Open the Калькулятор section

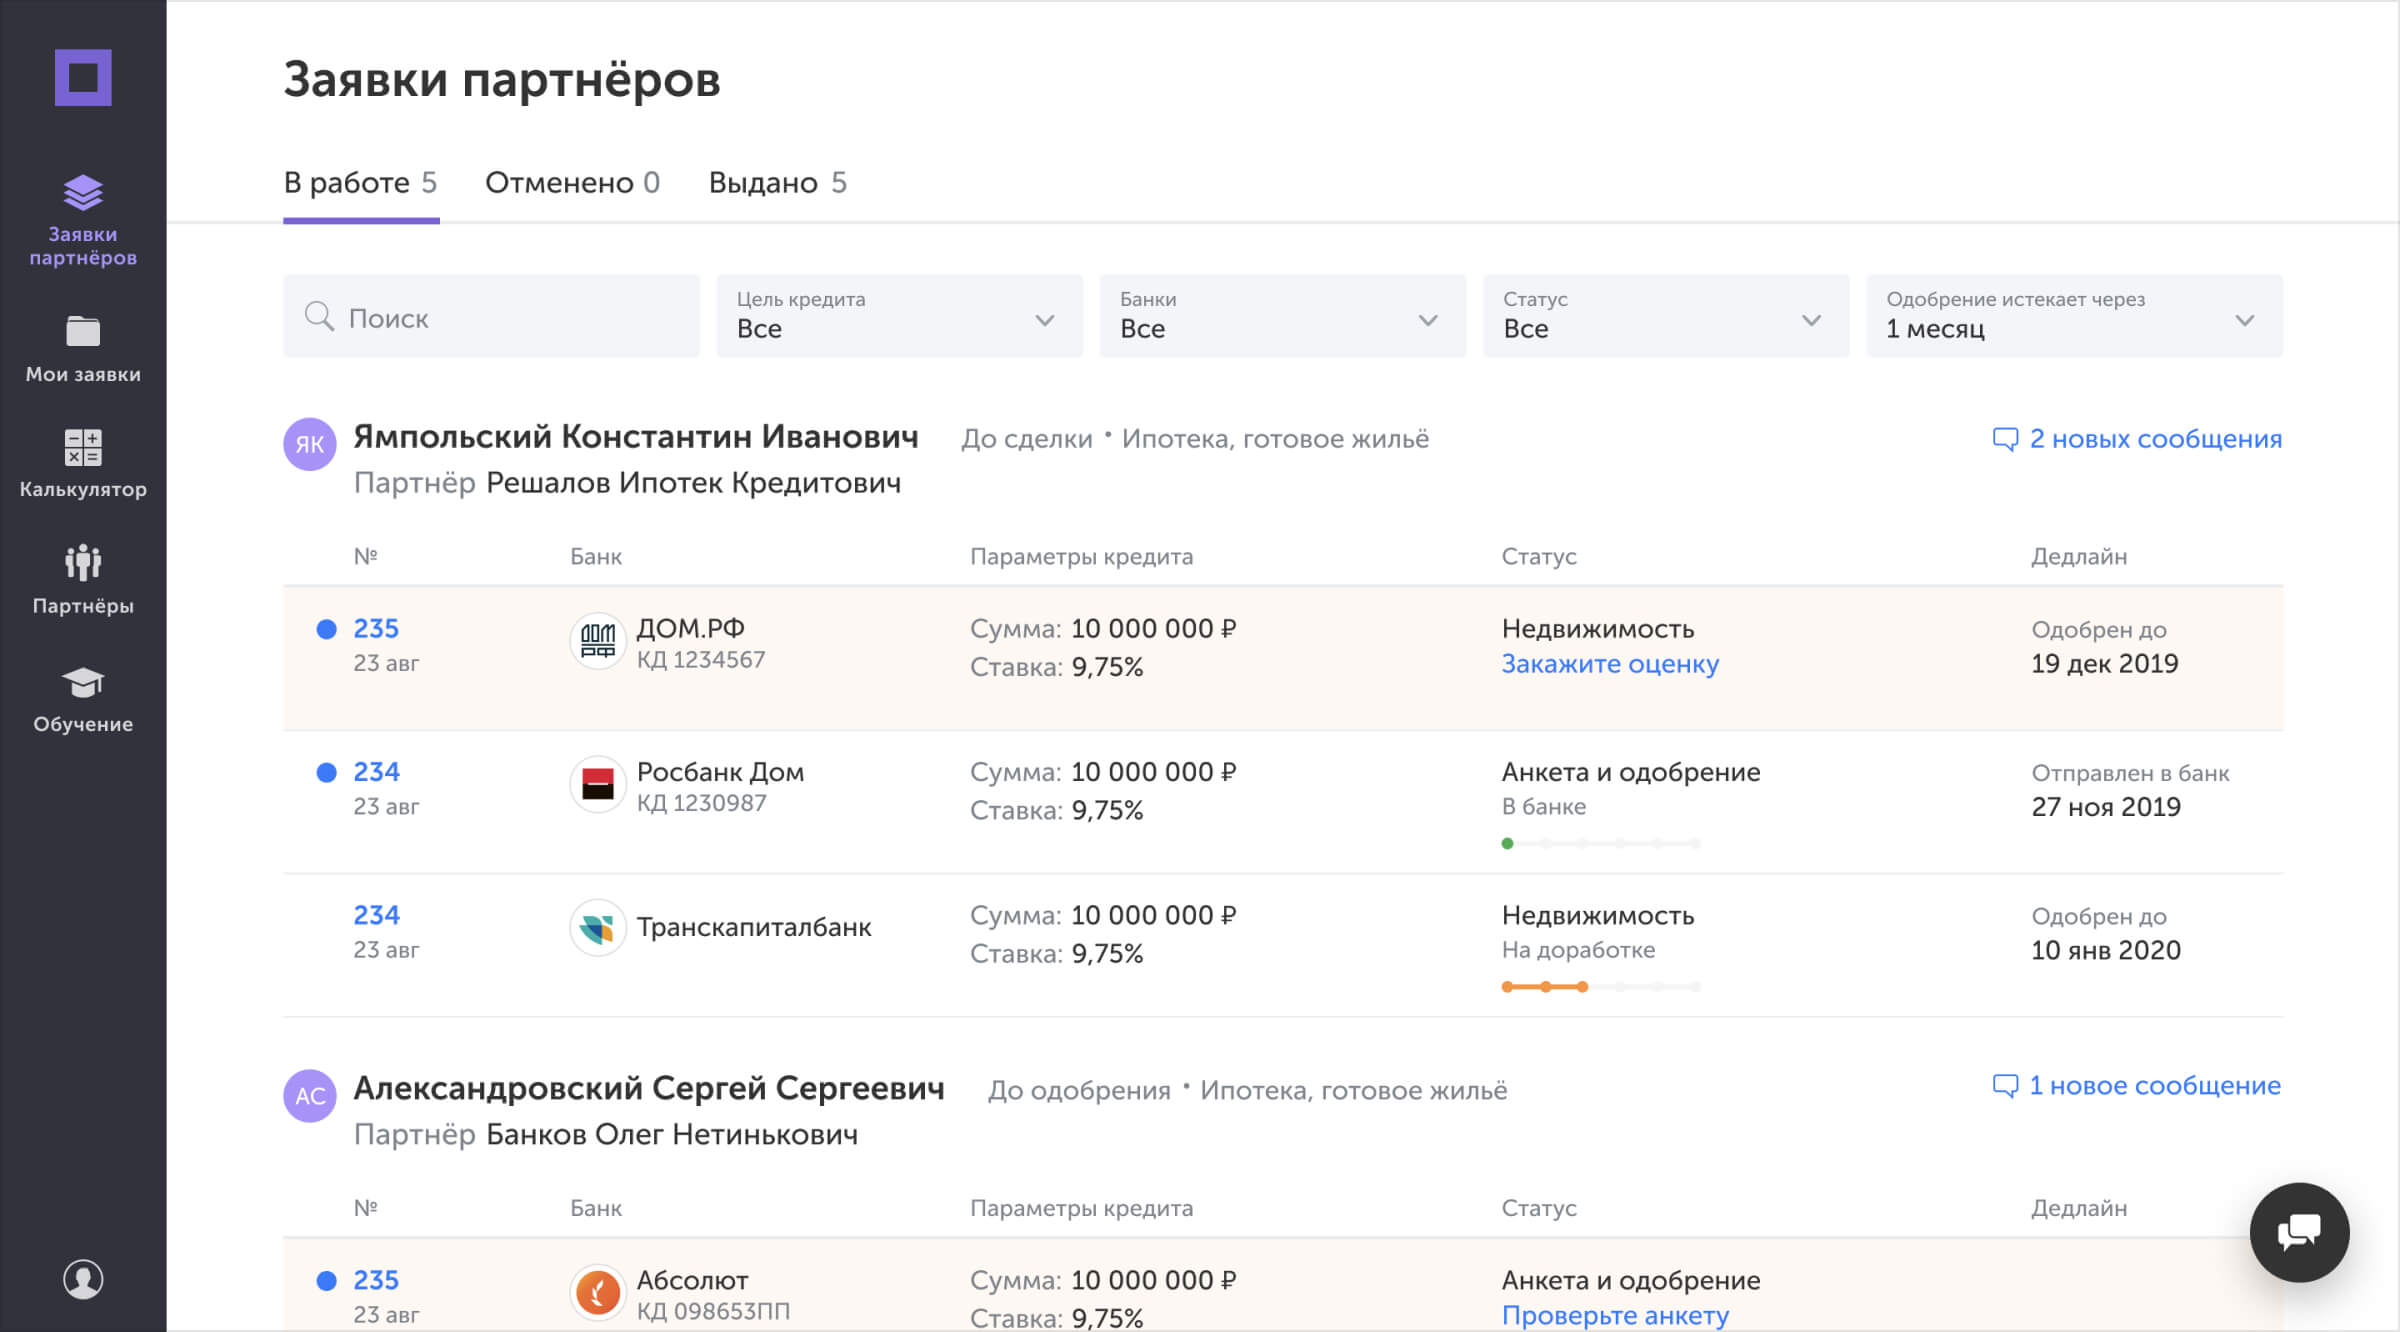coord(83,464)
